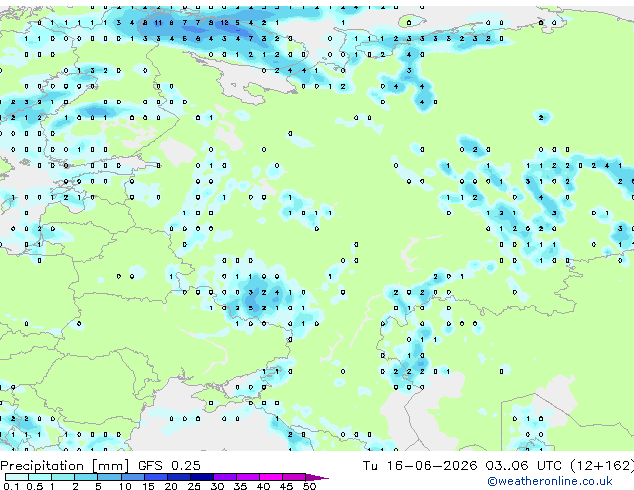Click the legend tick label '0.1'
Image resolution: width=634 pixels, height=490 pixels.
tap(11, 486)
